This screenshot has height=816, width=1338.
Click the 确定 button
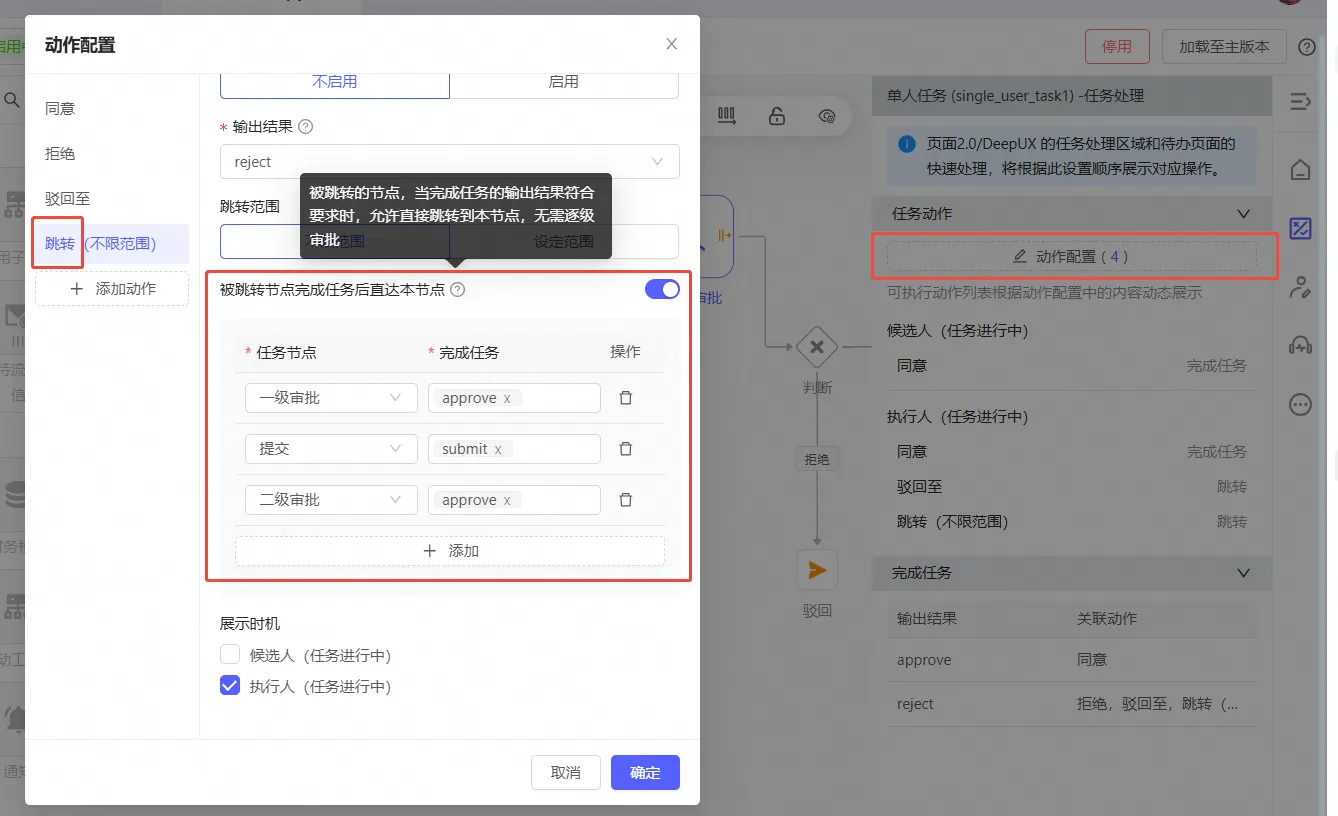645,773
